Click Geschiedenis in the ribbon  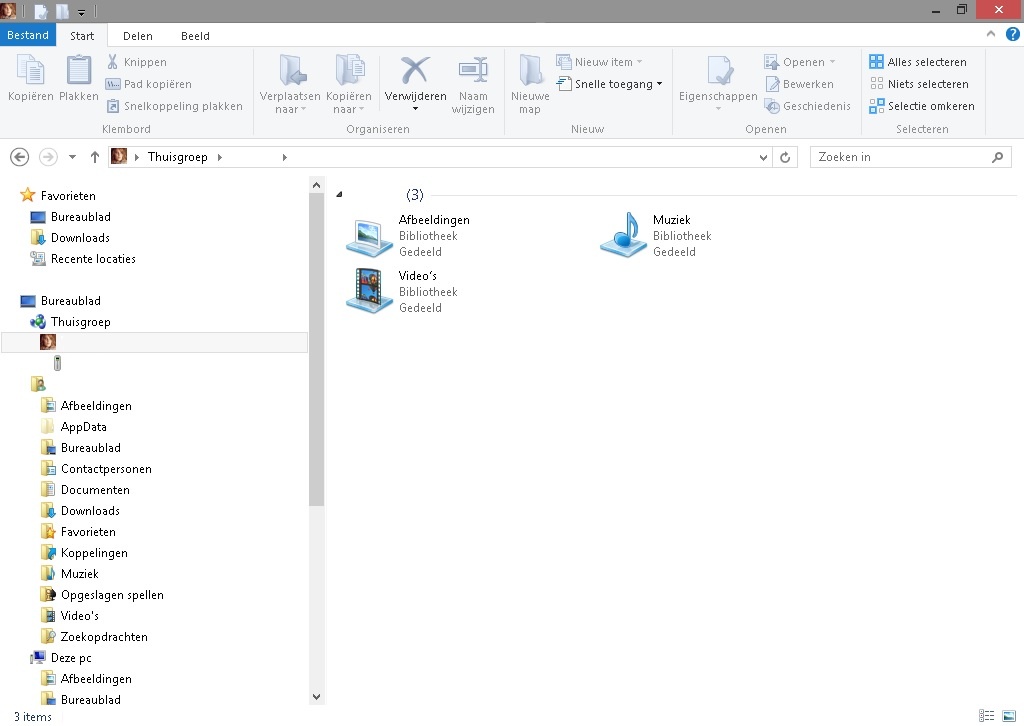point(807,106)
